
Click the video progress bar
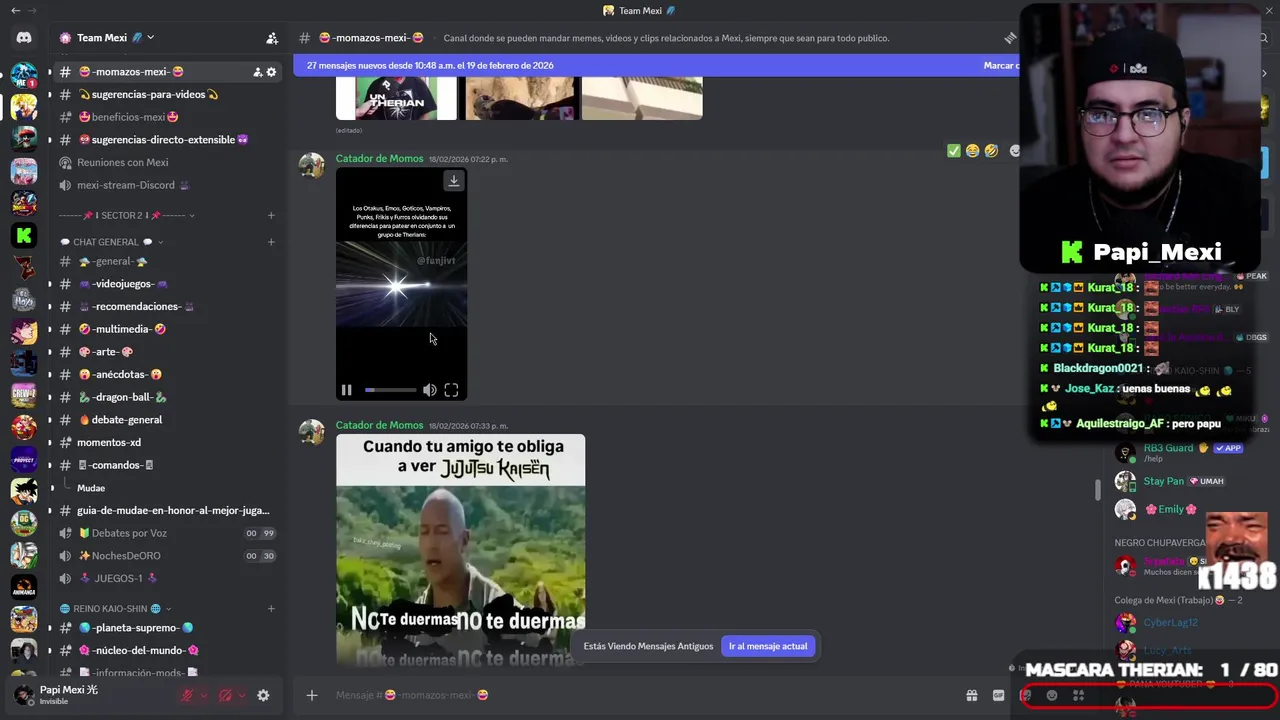pos(390,390)
